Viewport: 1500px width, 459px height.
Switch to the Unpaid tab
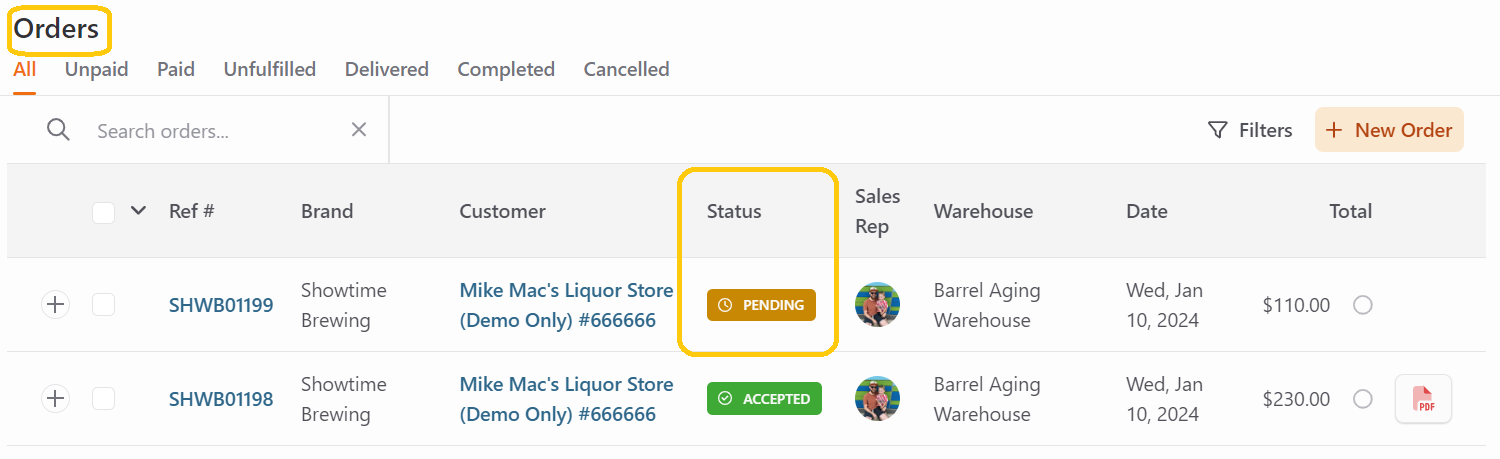97,69
